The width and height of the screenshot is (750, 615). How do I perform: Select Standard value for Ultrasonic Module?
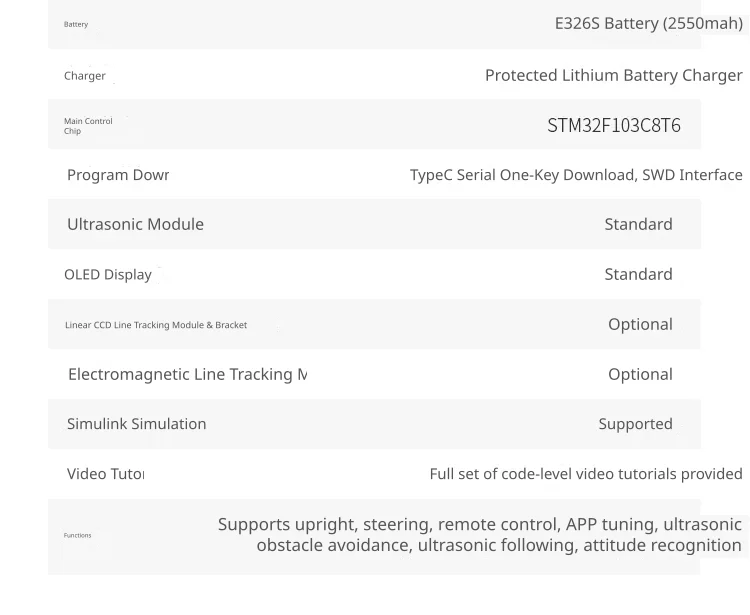639,224
